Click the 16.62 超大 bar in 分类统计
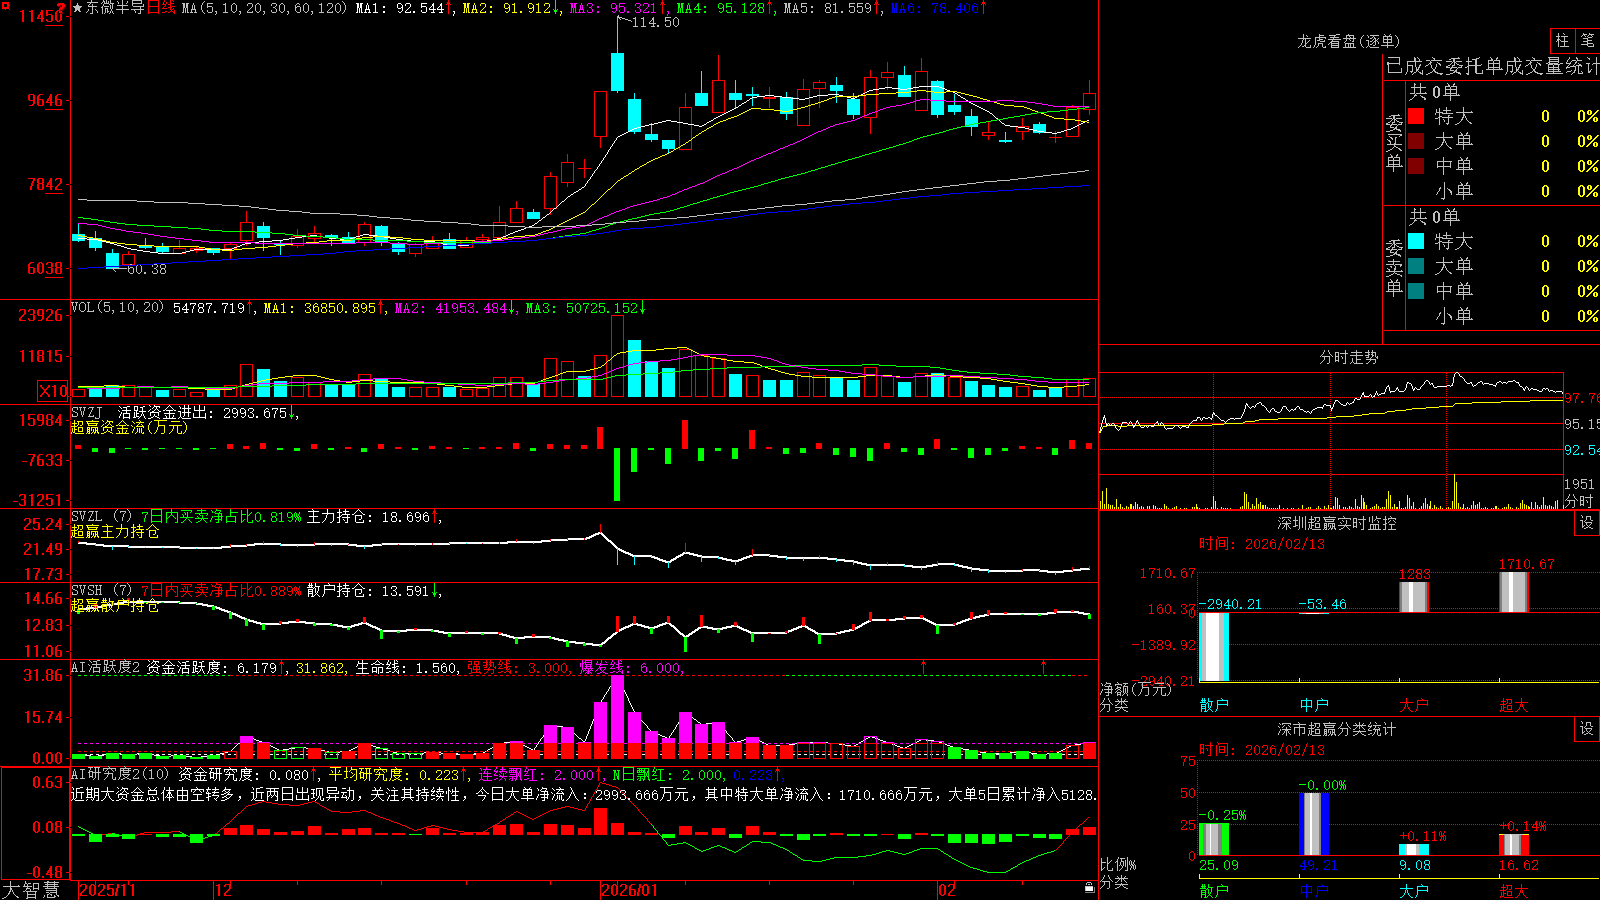1600x900 pixels. click(x=1514, y=845)
